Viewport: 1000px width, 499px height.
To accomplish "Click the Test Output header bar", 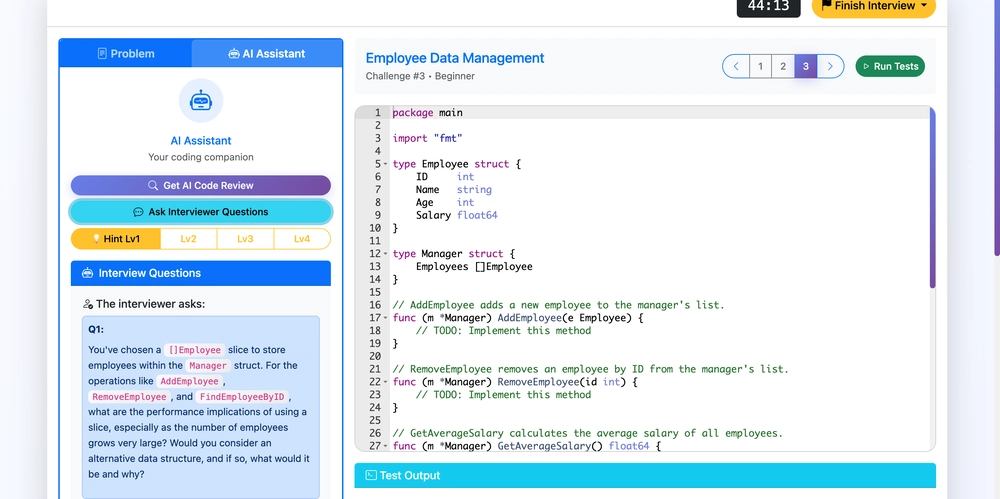I will pos(645,475).
